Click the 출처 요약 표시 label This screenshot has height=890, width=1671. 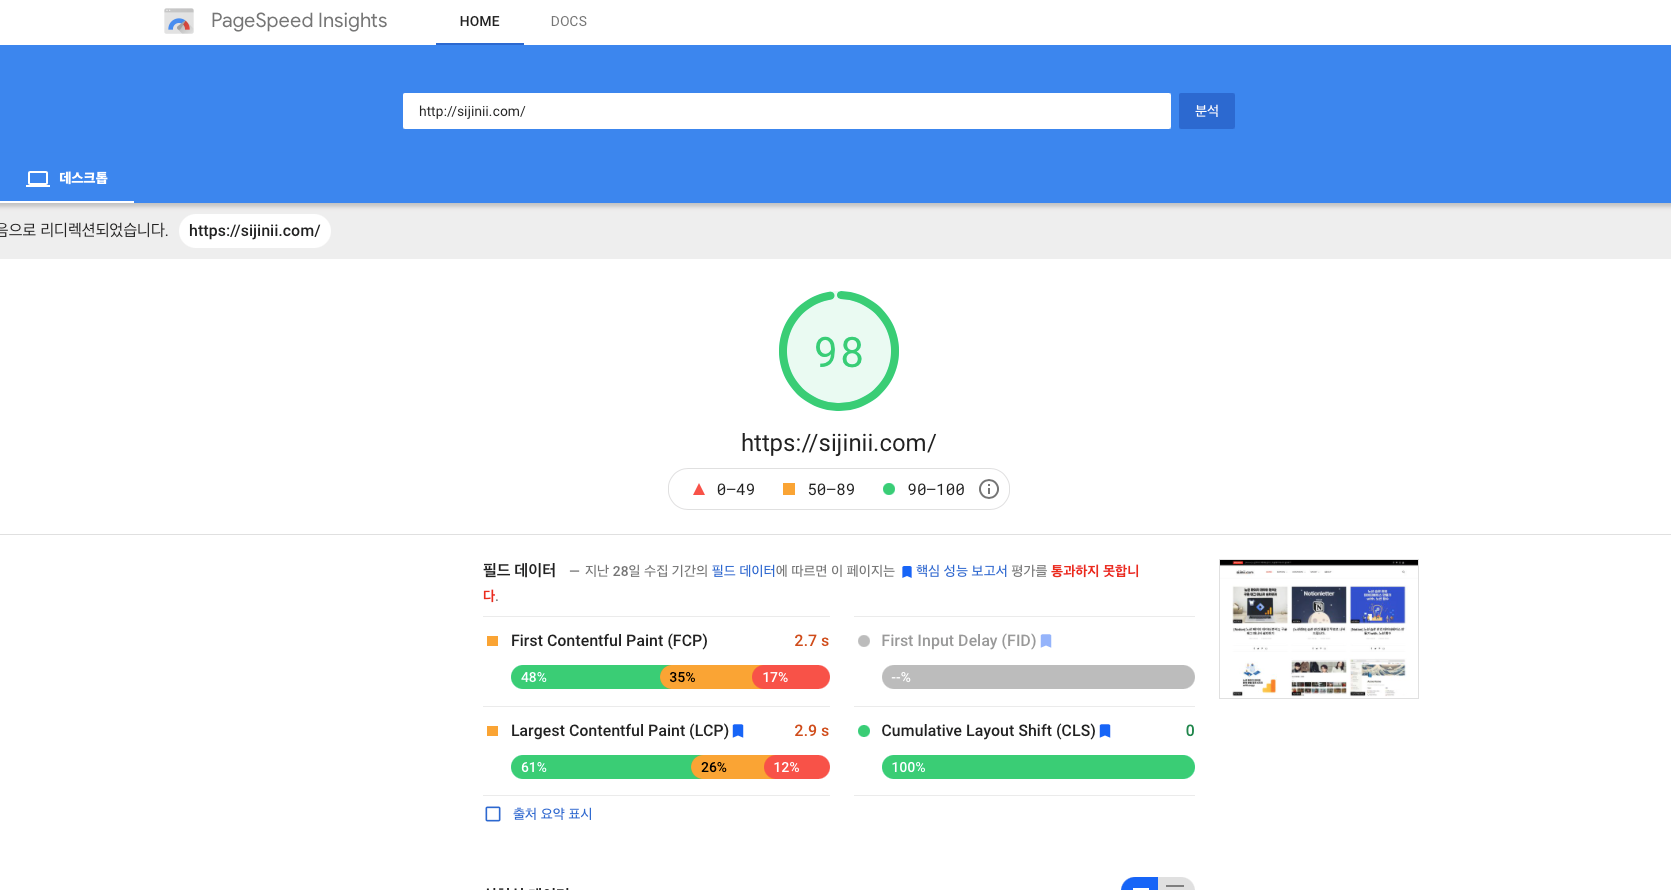click(x=552, y=814)
